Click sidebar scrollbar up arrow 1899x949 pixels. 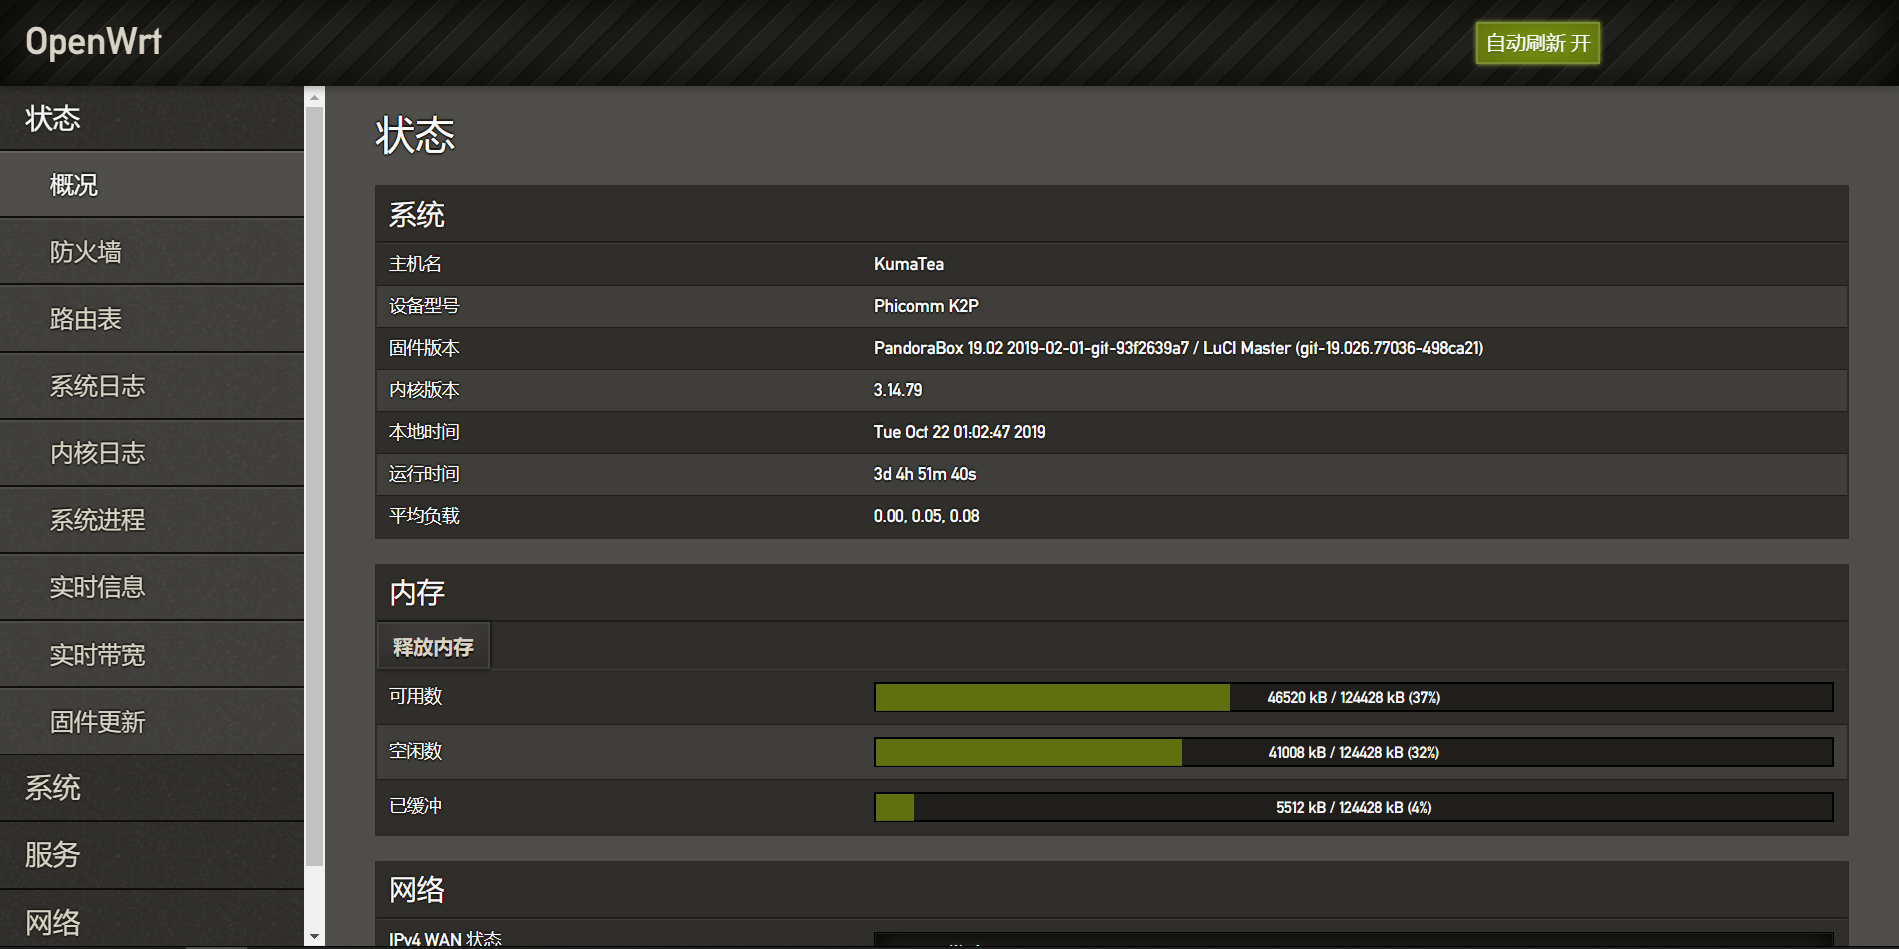tap(315, 97)
